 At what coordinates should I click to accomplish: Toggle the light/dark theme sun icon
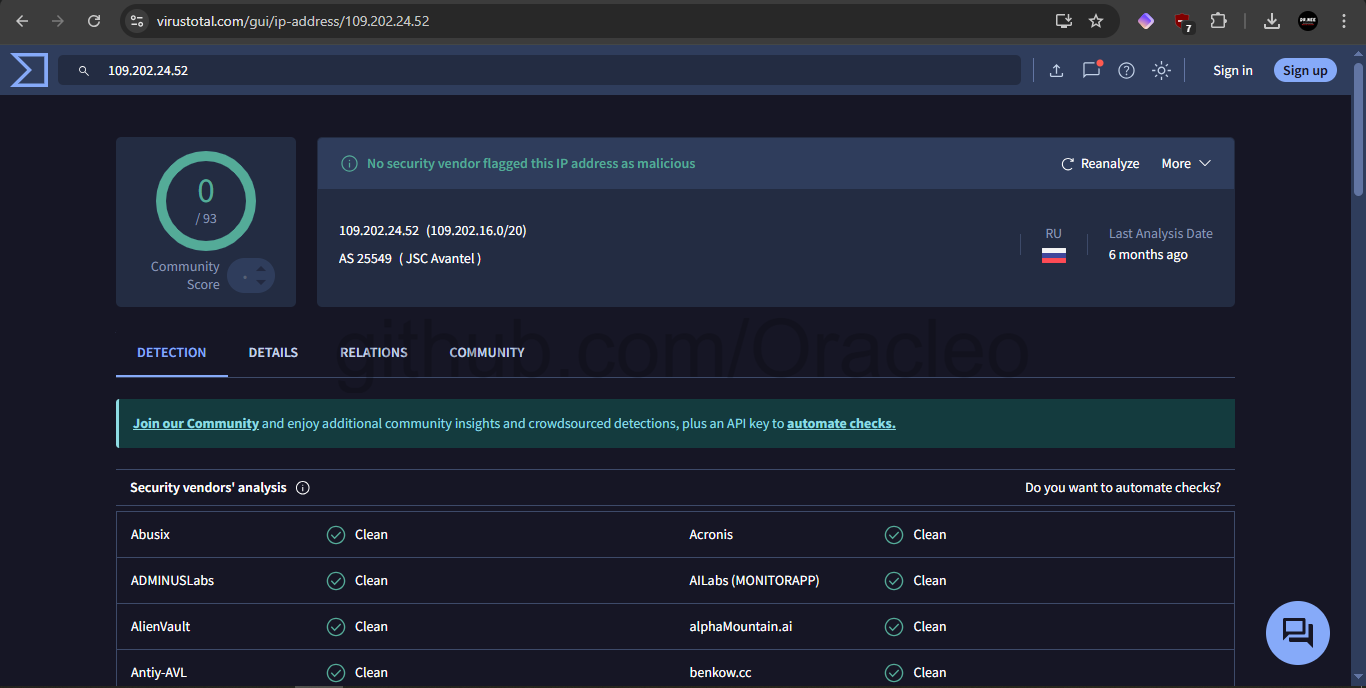point(1161,70)
